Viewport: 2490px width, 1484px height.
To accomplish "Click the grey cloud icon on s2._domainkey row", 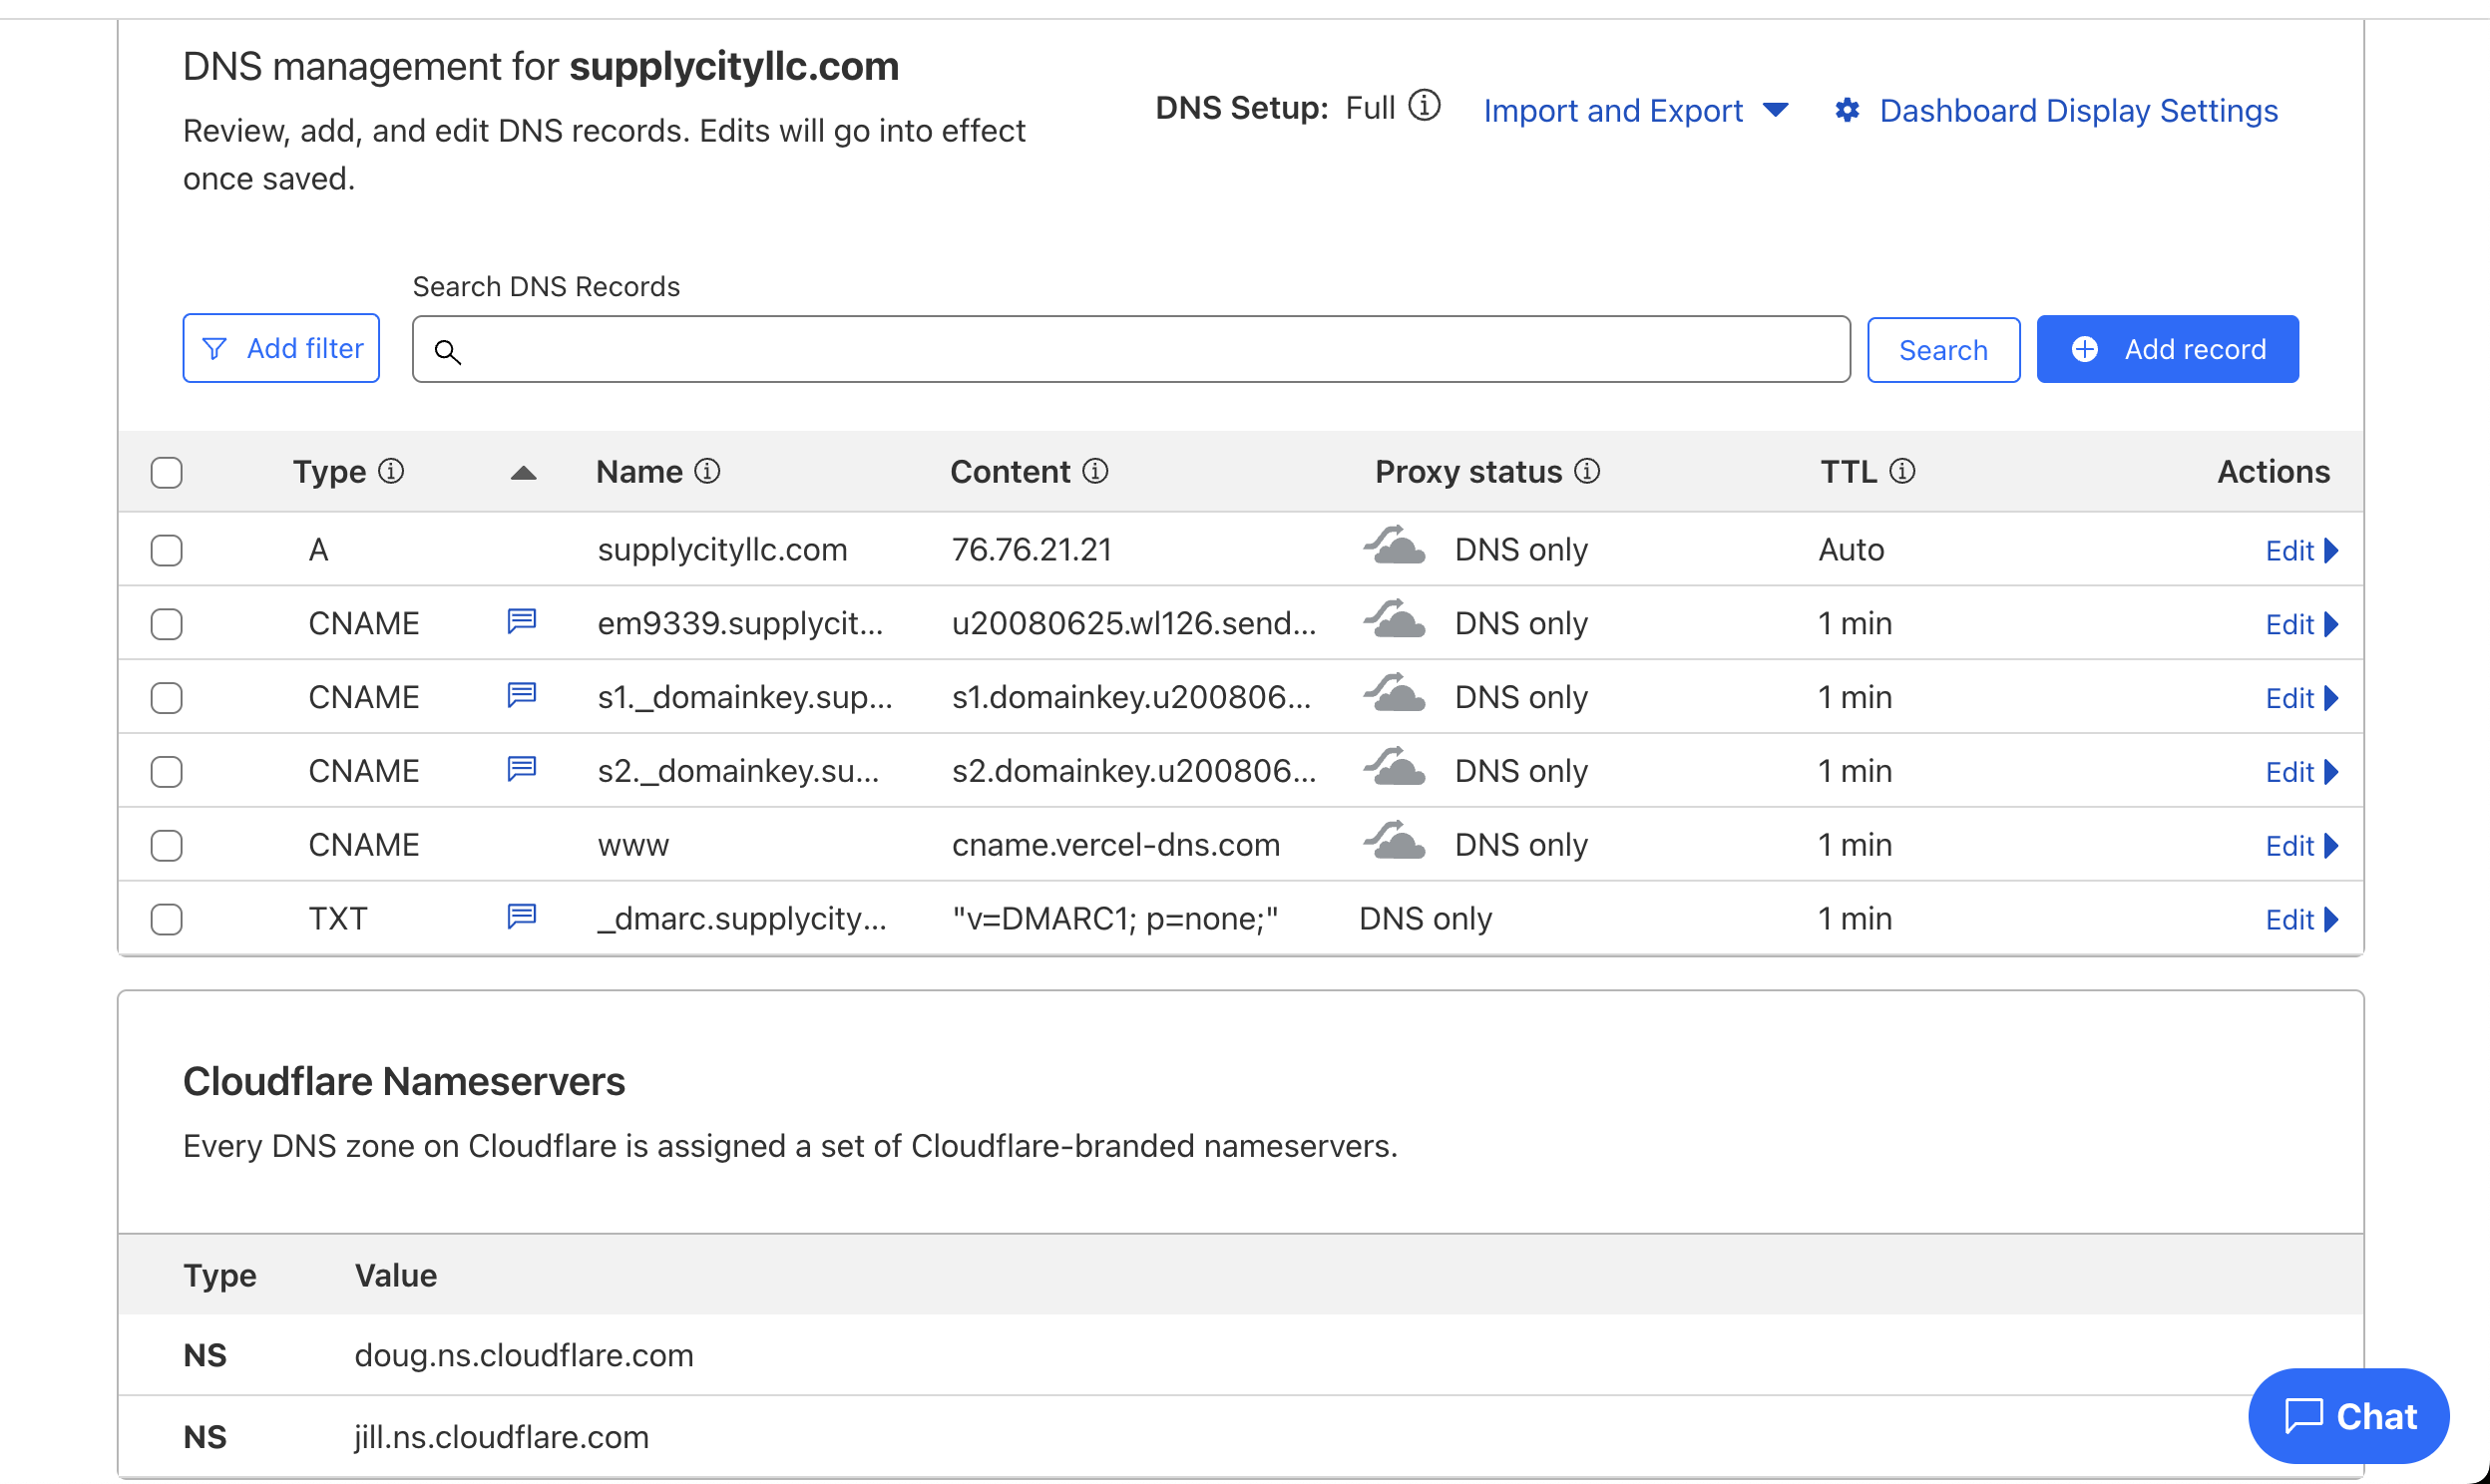I will [1395, 768].
